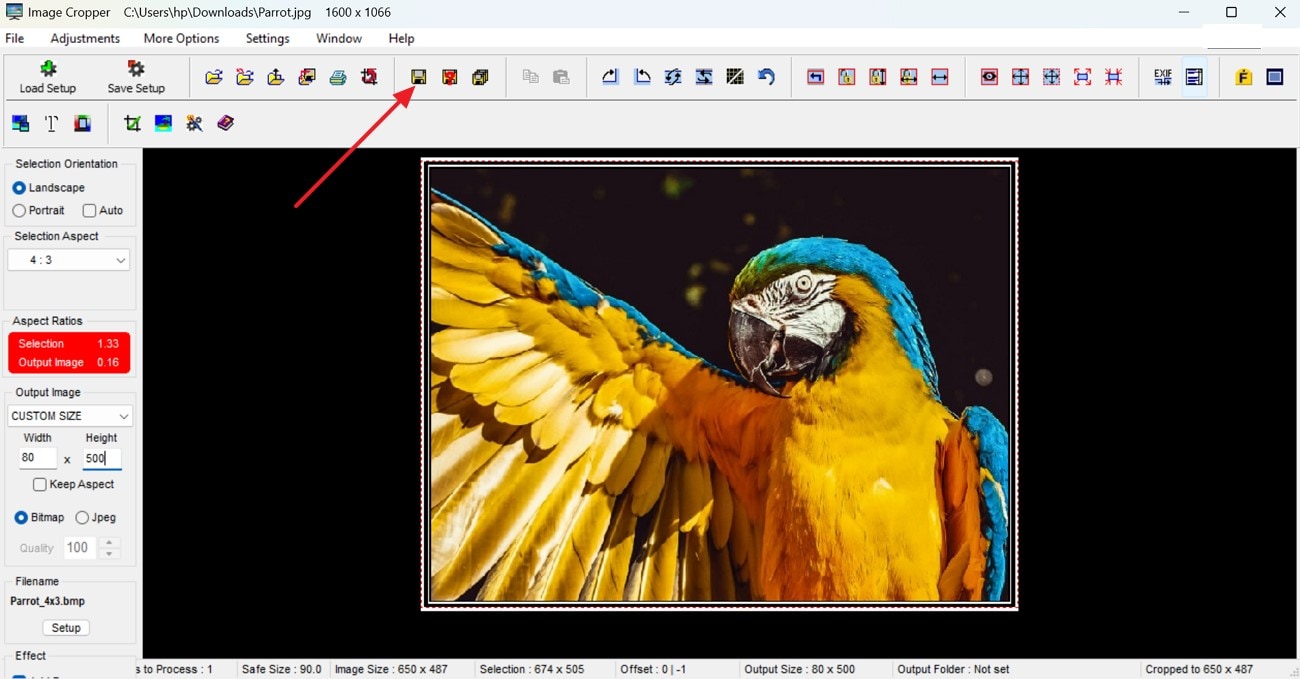The image size is (1300, 679).
Task: Click the red-framed return arrow icon
Action: click(x=816, y=77)
